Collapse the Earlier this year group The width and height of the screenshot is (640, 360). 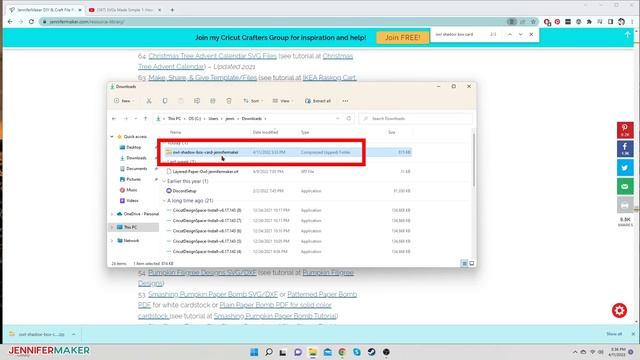[164, 181]
